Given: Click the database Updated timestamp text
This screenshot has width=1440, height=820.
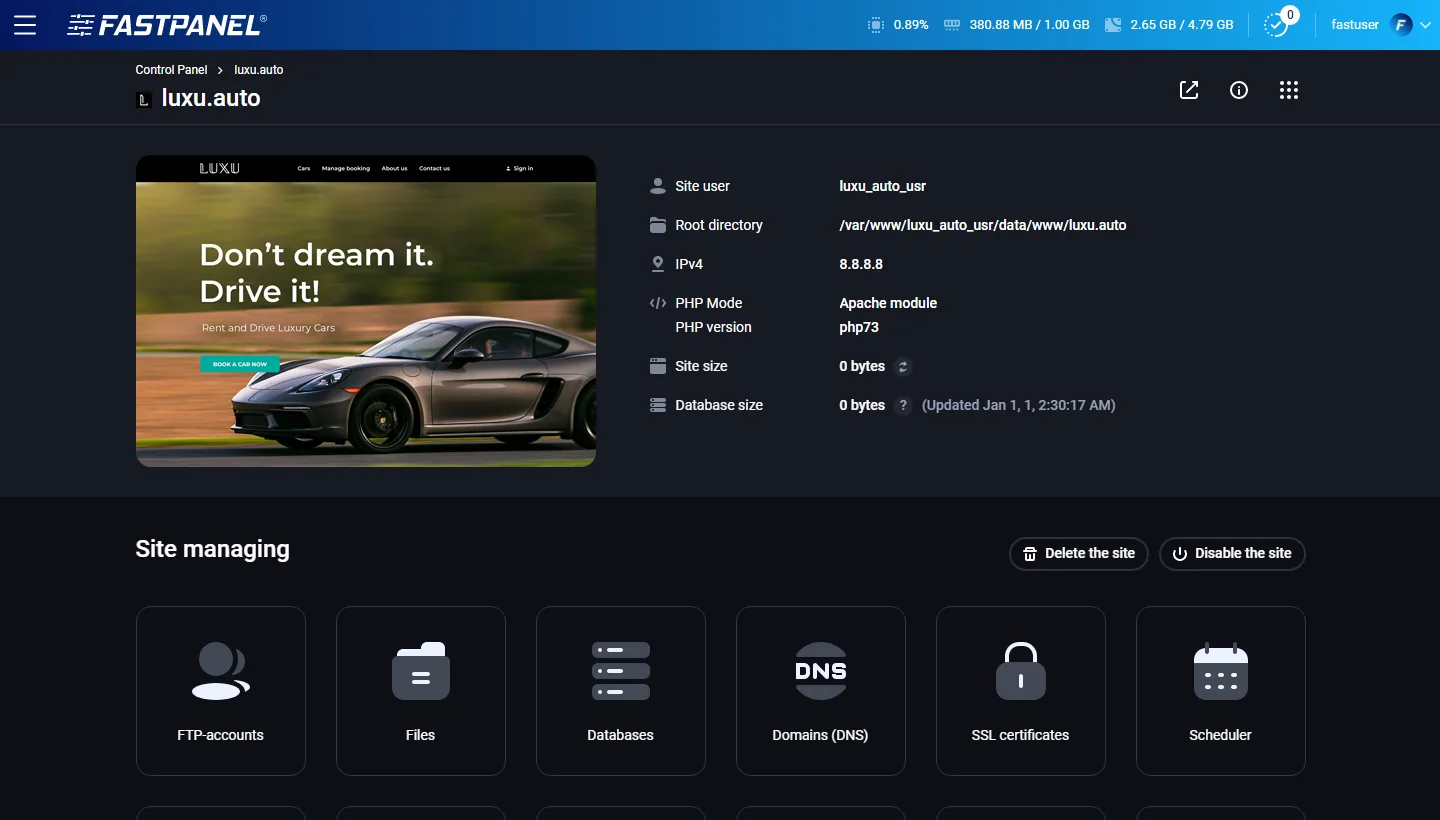Looking at the screenshot, I should [1018, 405].
